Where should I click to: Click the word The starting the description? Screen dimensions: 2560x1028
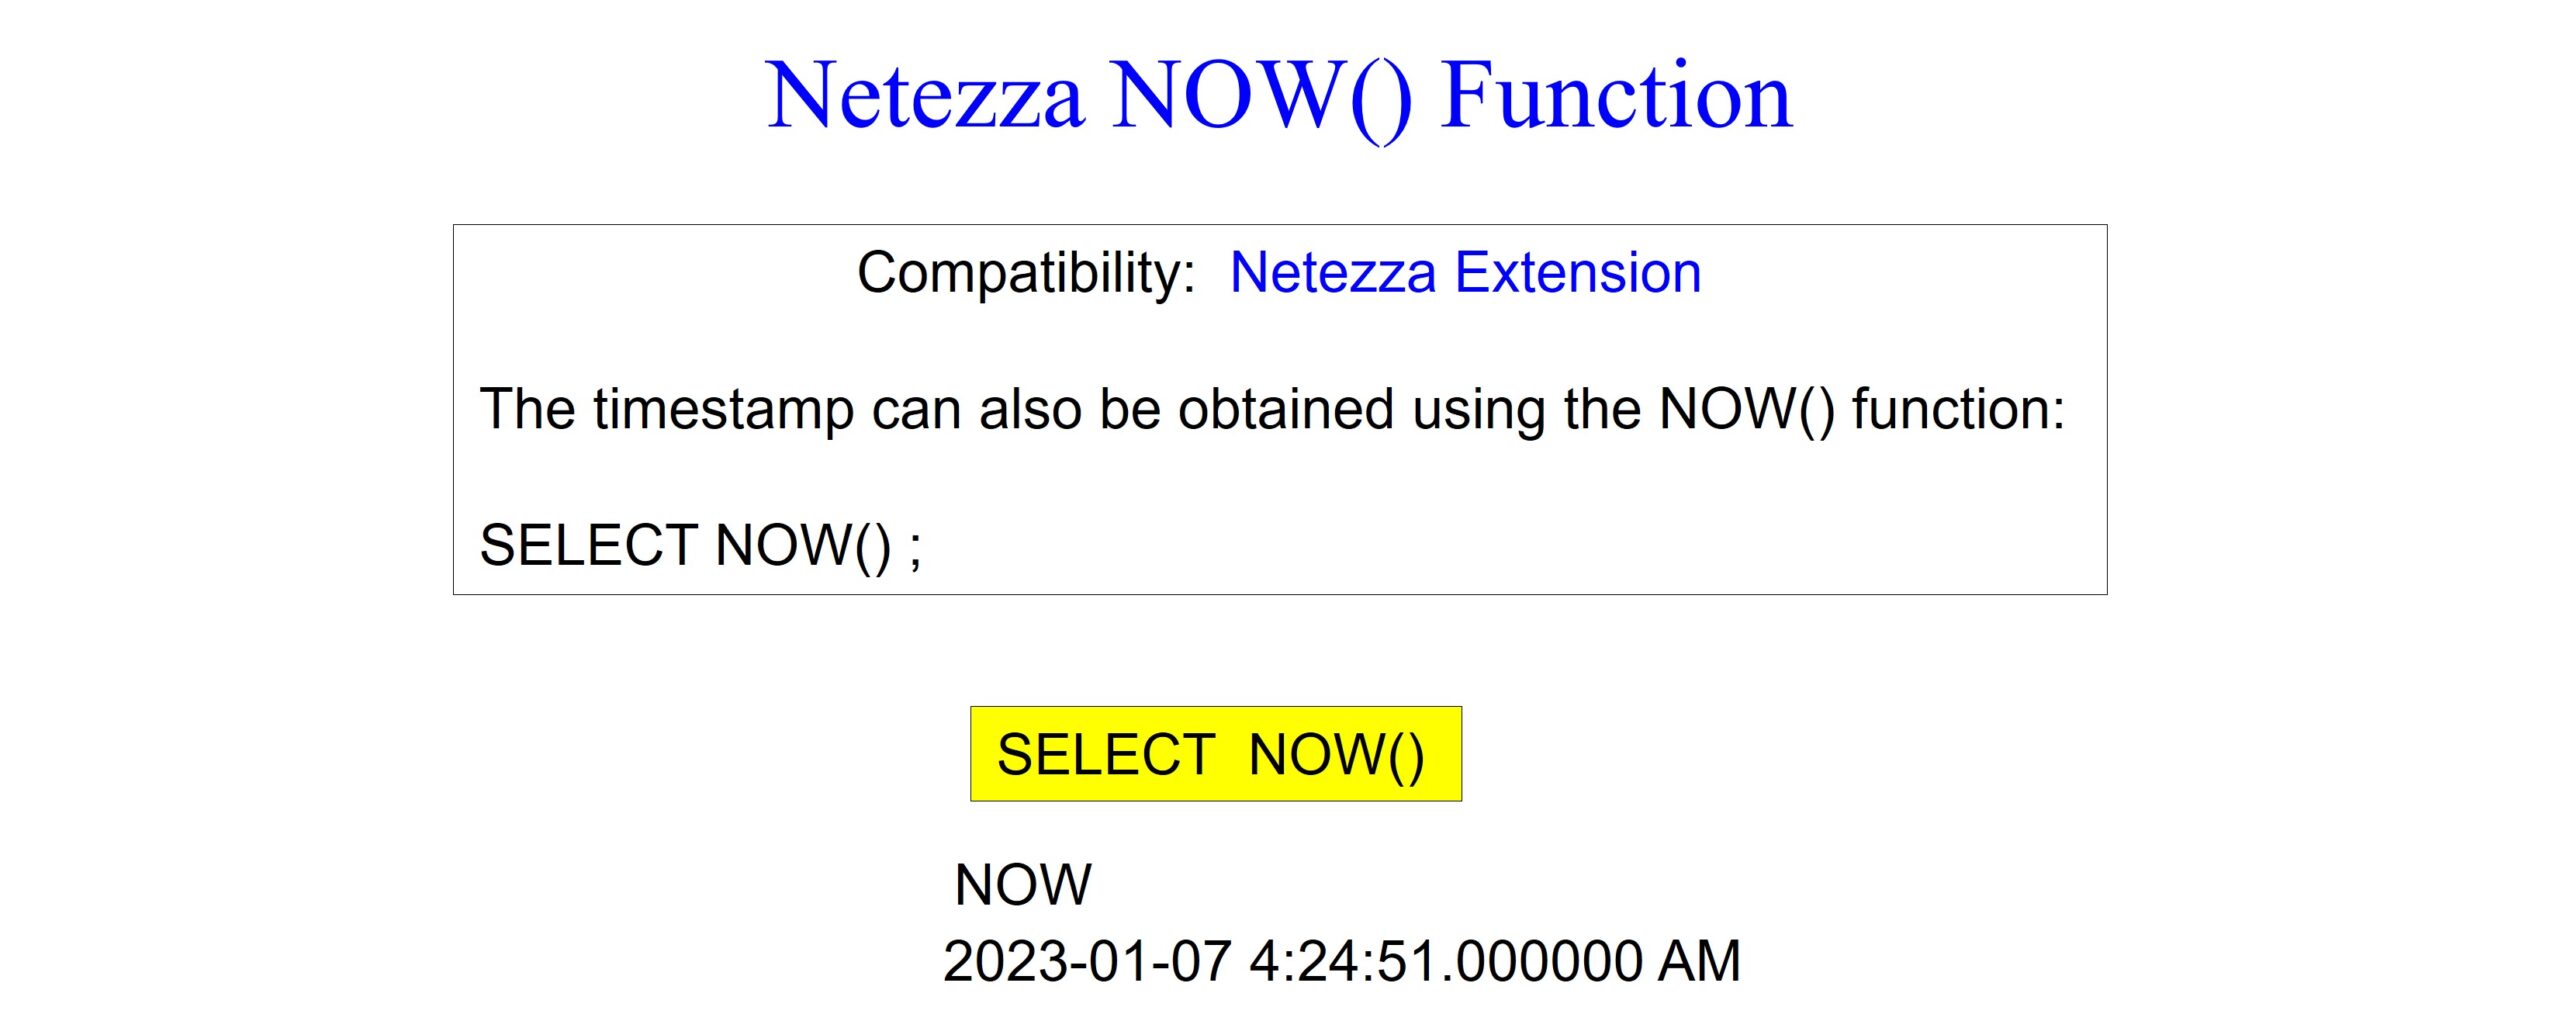click(x=527, y=410)
